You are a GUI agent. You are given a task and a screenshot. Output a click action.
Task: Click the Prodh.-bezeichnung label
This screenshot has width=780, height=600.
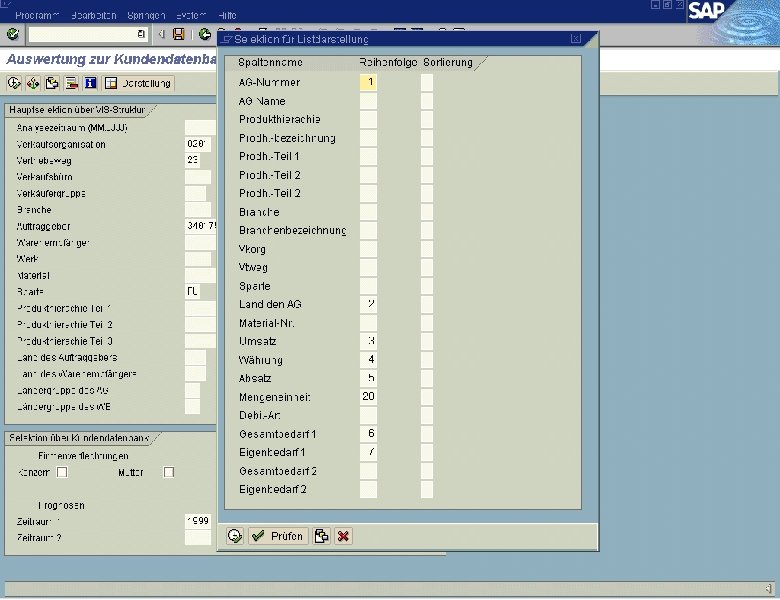[x=287, y=138]
